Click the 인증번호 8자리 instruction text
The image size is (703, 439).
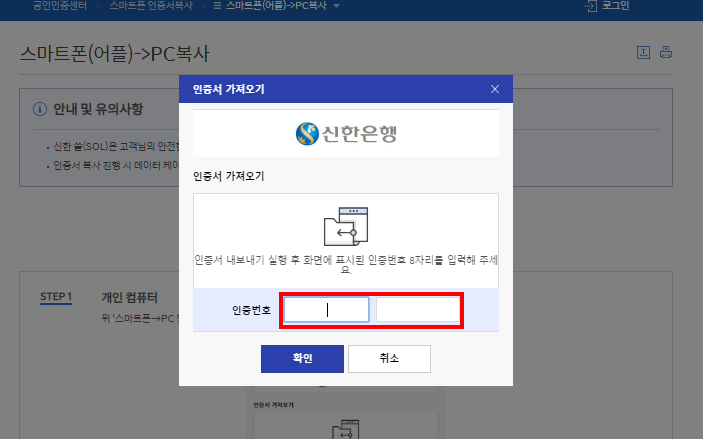(x=346, y=265)
